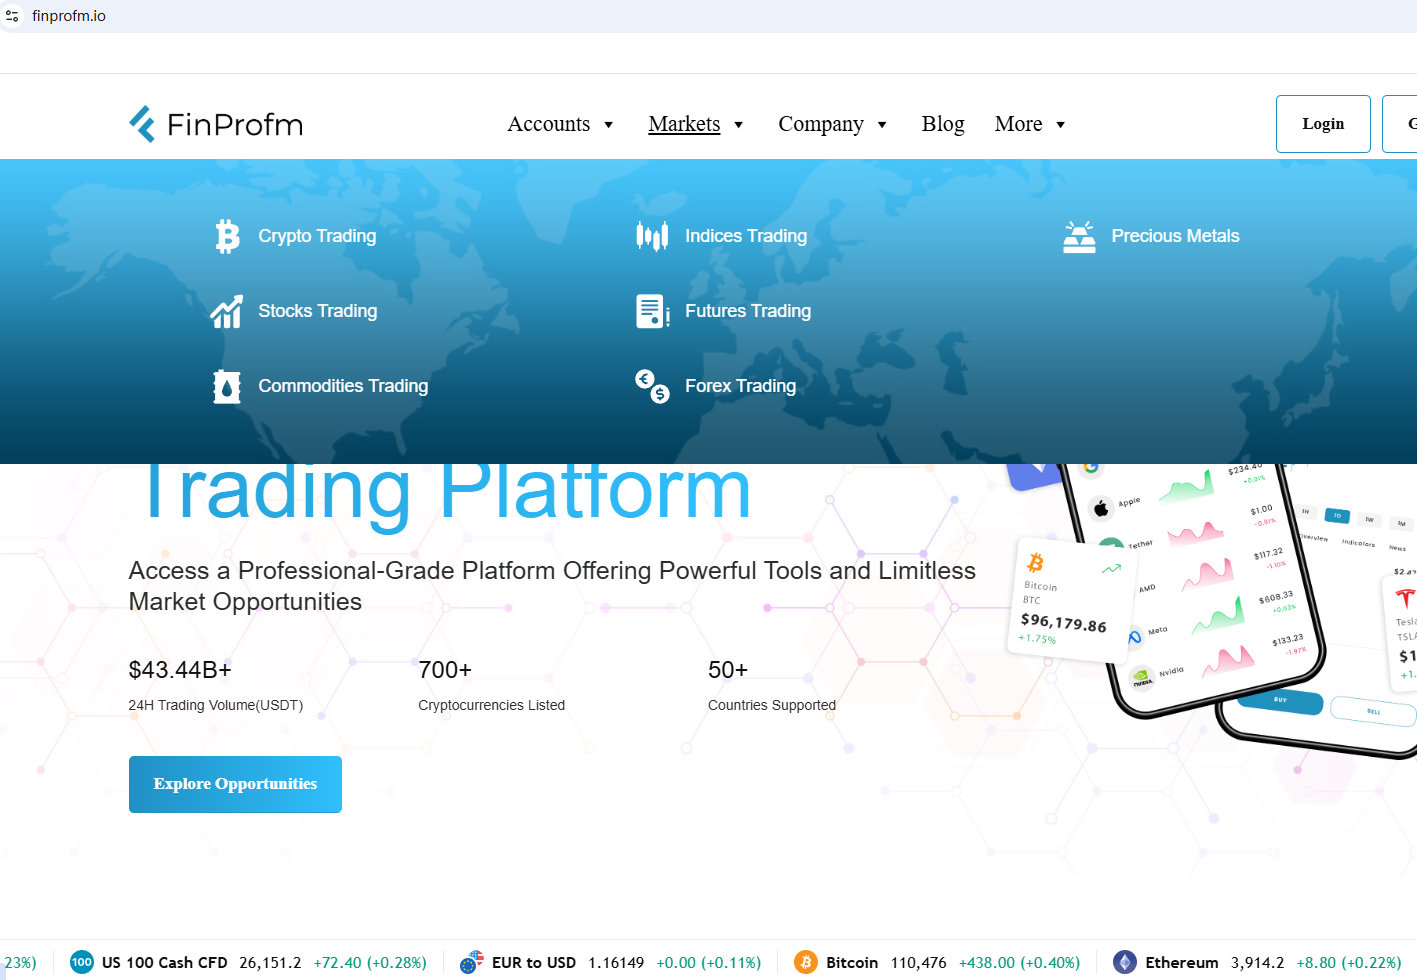Click the oil barrel icon for Commodities Trading
The height and width of the screenshot is (980, 1417).
pyautogui.click(x=227, y=386)
